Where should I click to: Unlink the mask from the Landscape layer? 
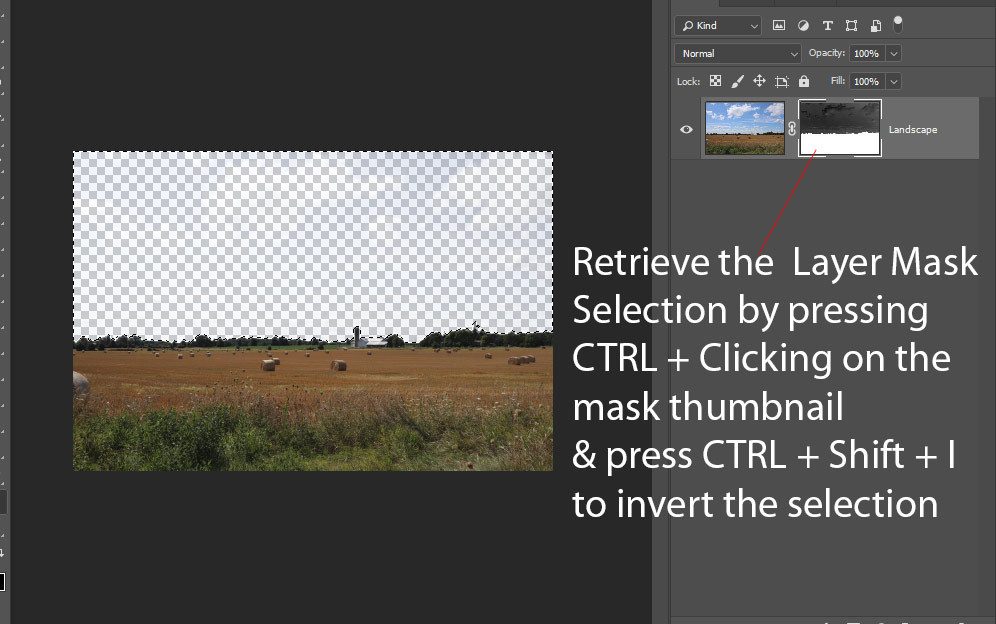(x=791, y=129)
